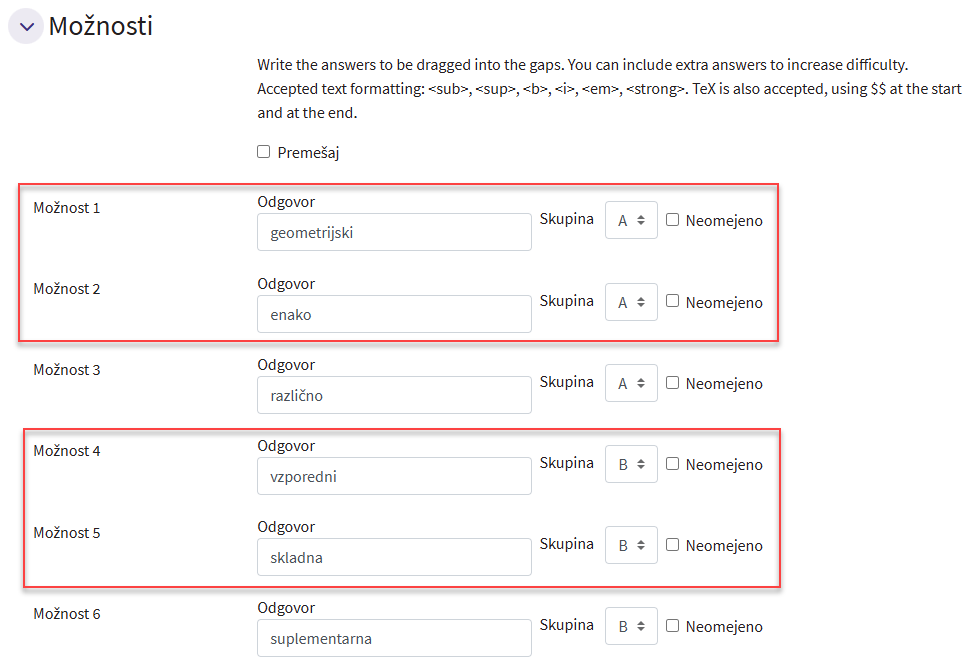The width and height of the screenshot is (976, 670).
Task: Tick Neomejeno for Možnost 3
Action: coord(673,382)
